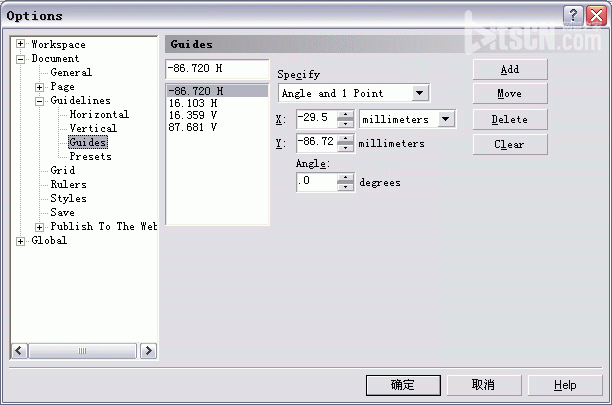The image size is (612, 405).
Task: Open the Specify Angle and 1 Point dropdown
Action: coord(420,93)
